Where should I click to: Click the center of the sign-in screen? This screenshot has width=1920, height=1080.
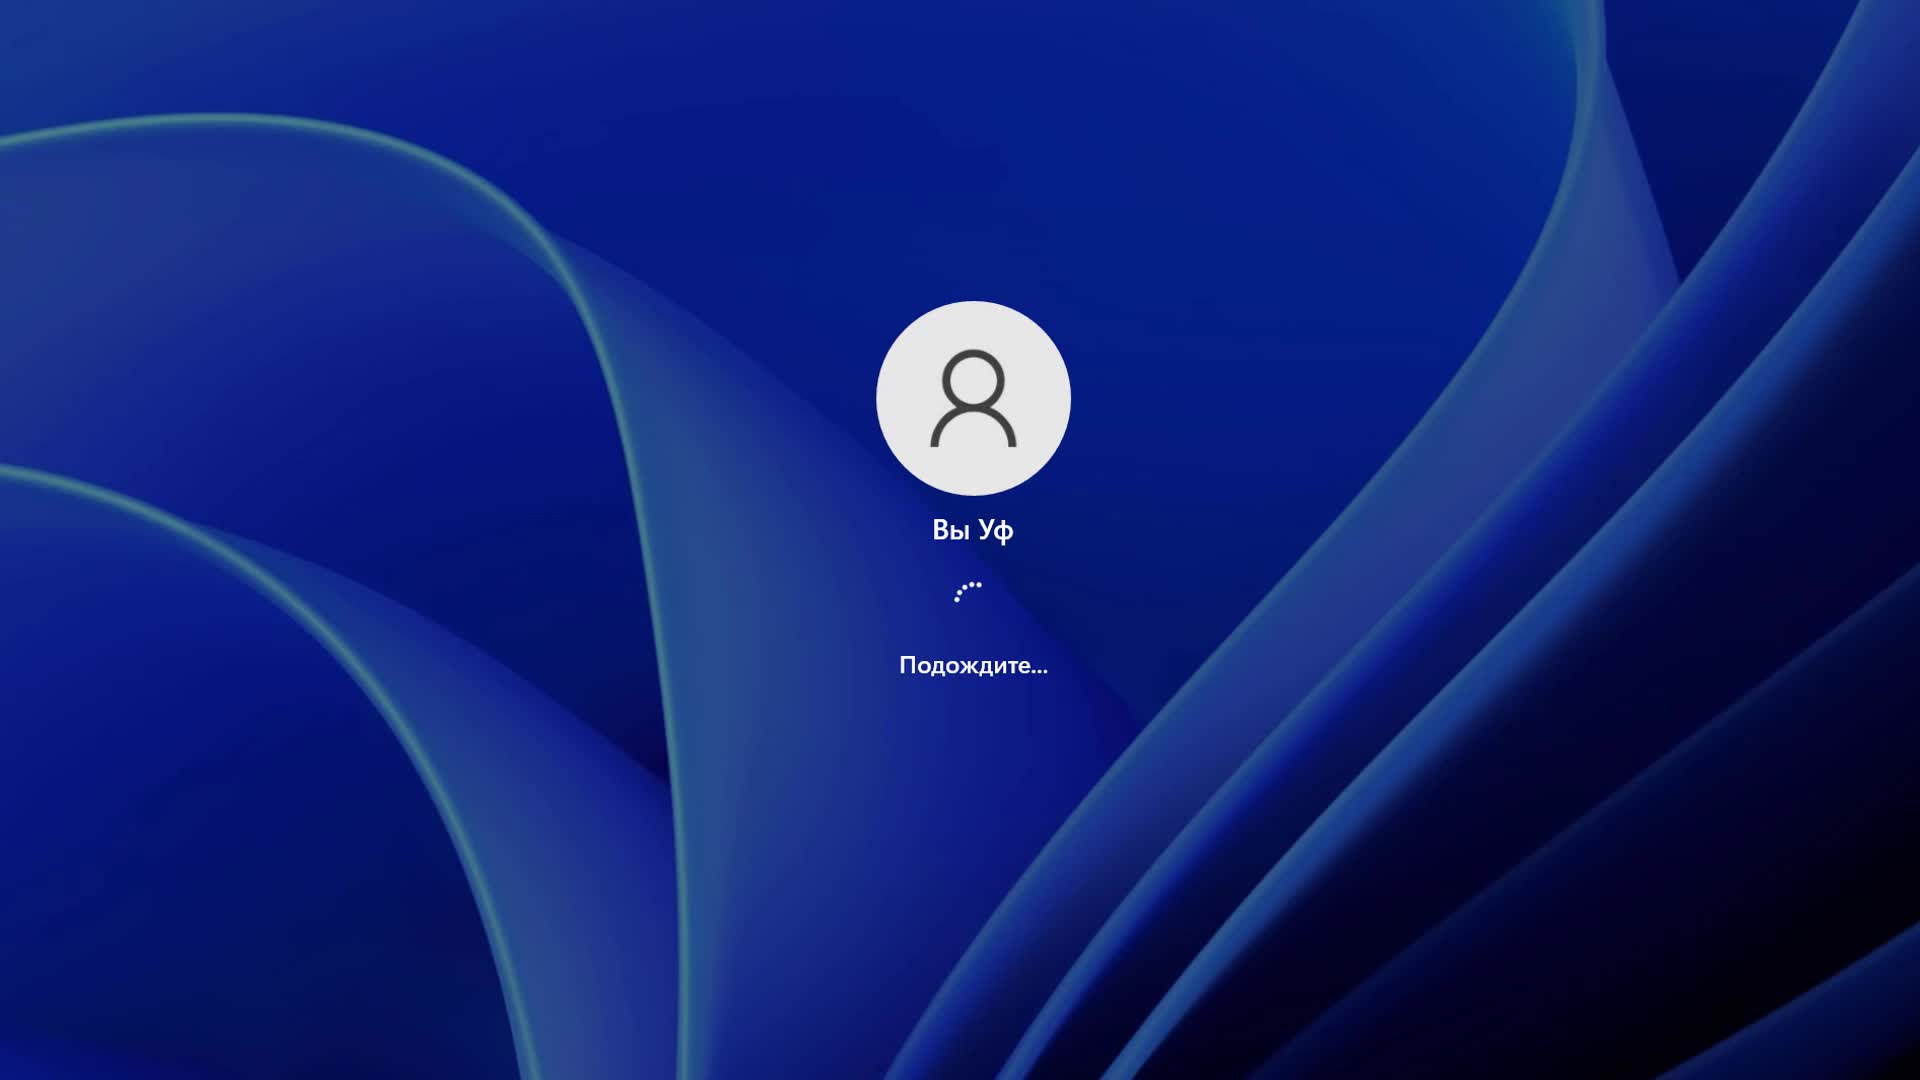(960, 540)
